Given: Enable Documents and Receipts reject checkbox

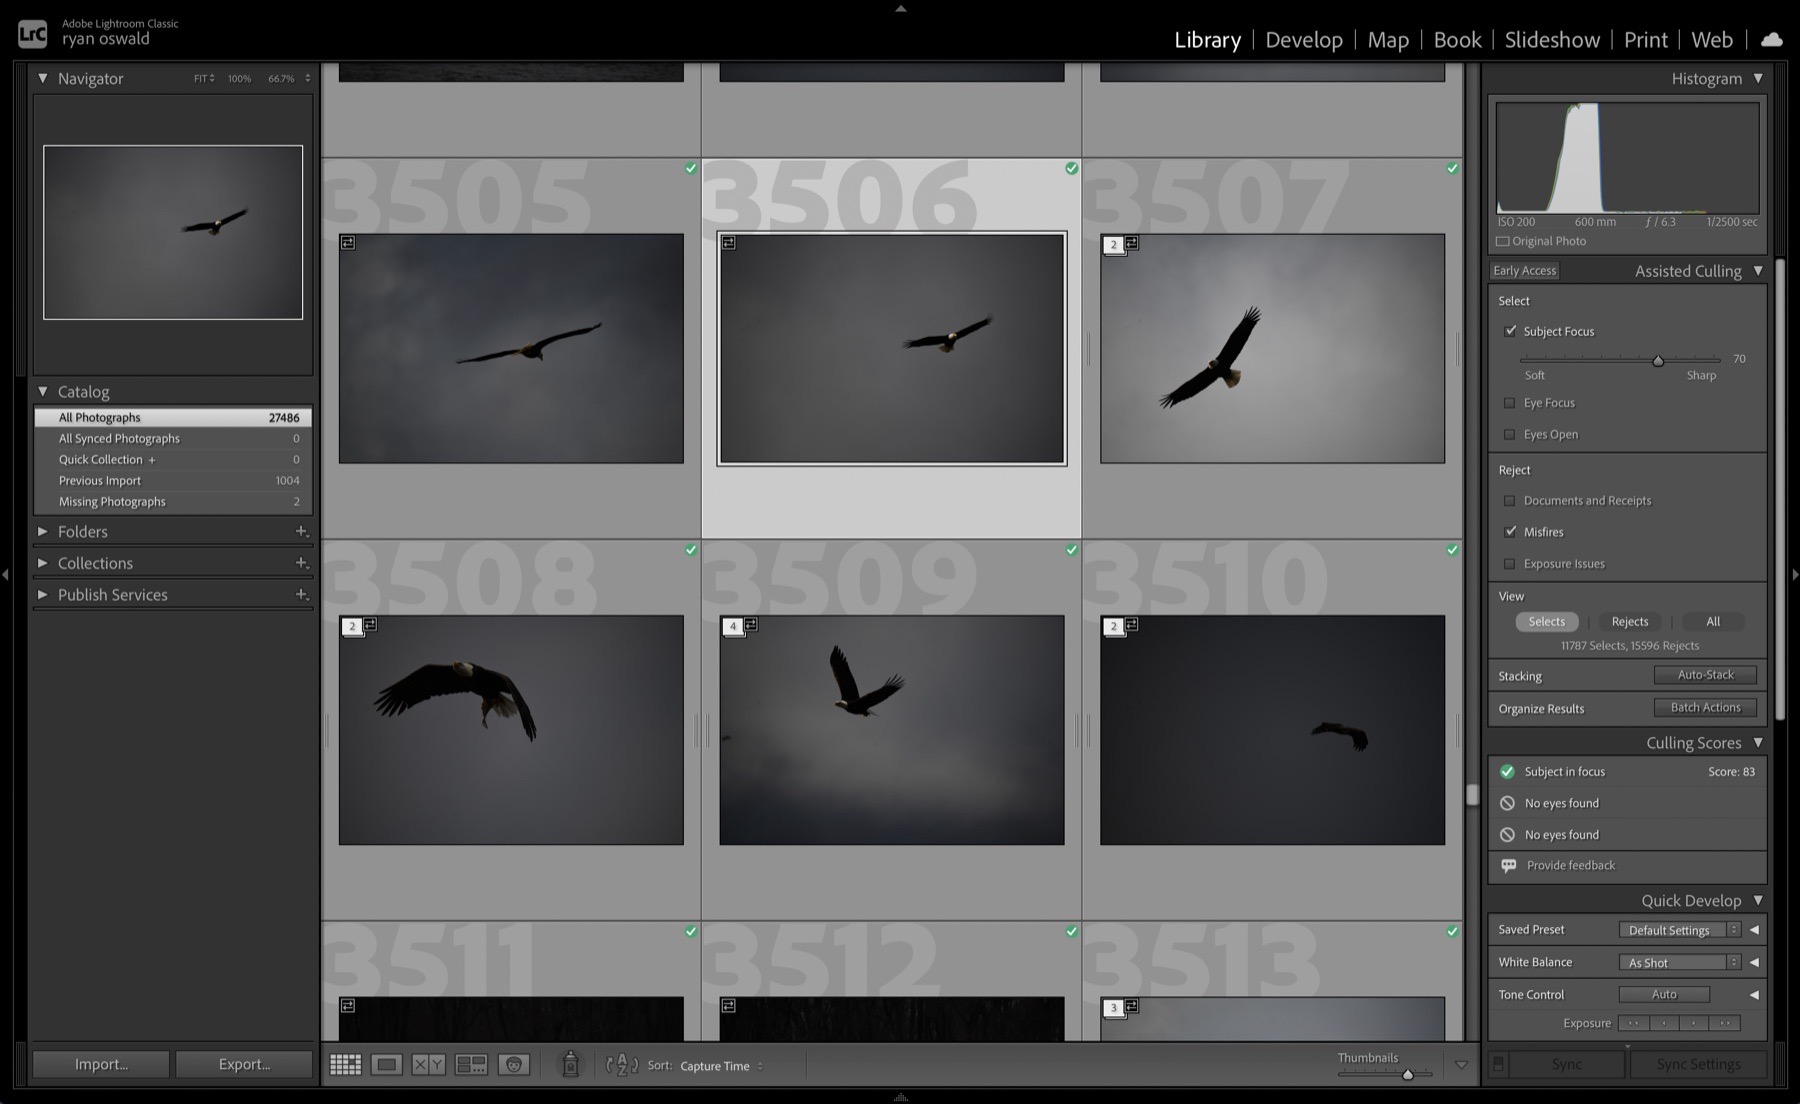Looking at the screenshot, I should (1510, 500).
